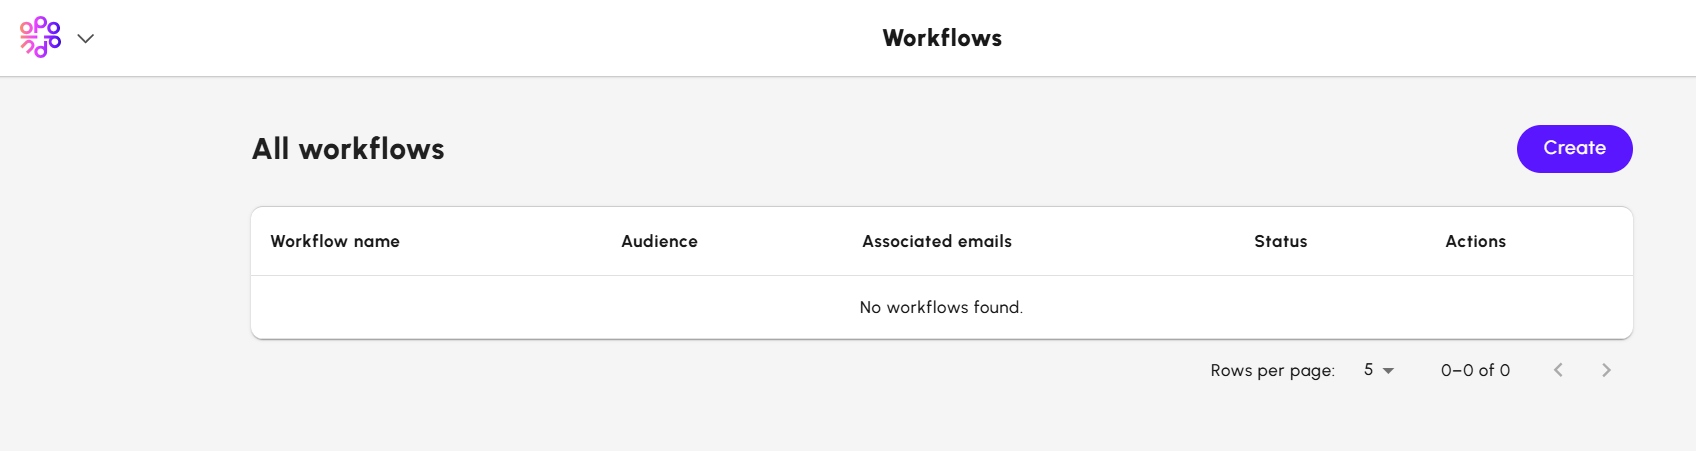The height and width of the screenshot is (451, 1696).
Task: Click the Workflows page title
Action: pos(942,38)
